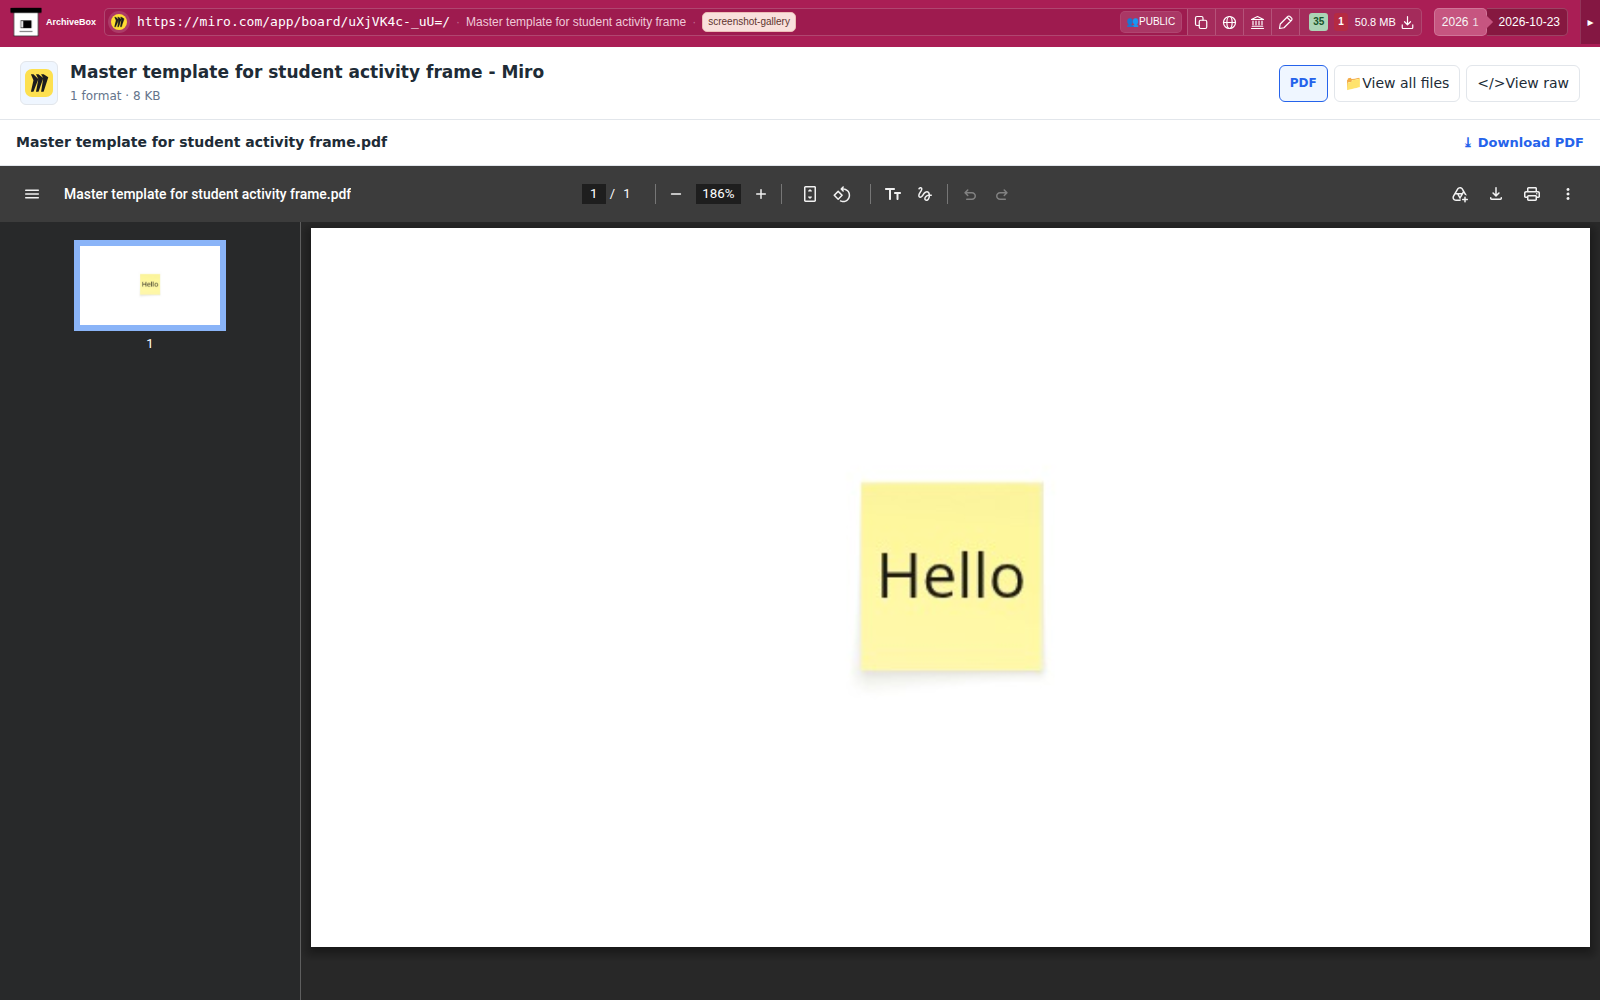Zoom out with the minus icon
The height and width of the screenshot is (1000, 1600).
[676, 194]
